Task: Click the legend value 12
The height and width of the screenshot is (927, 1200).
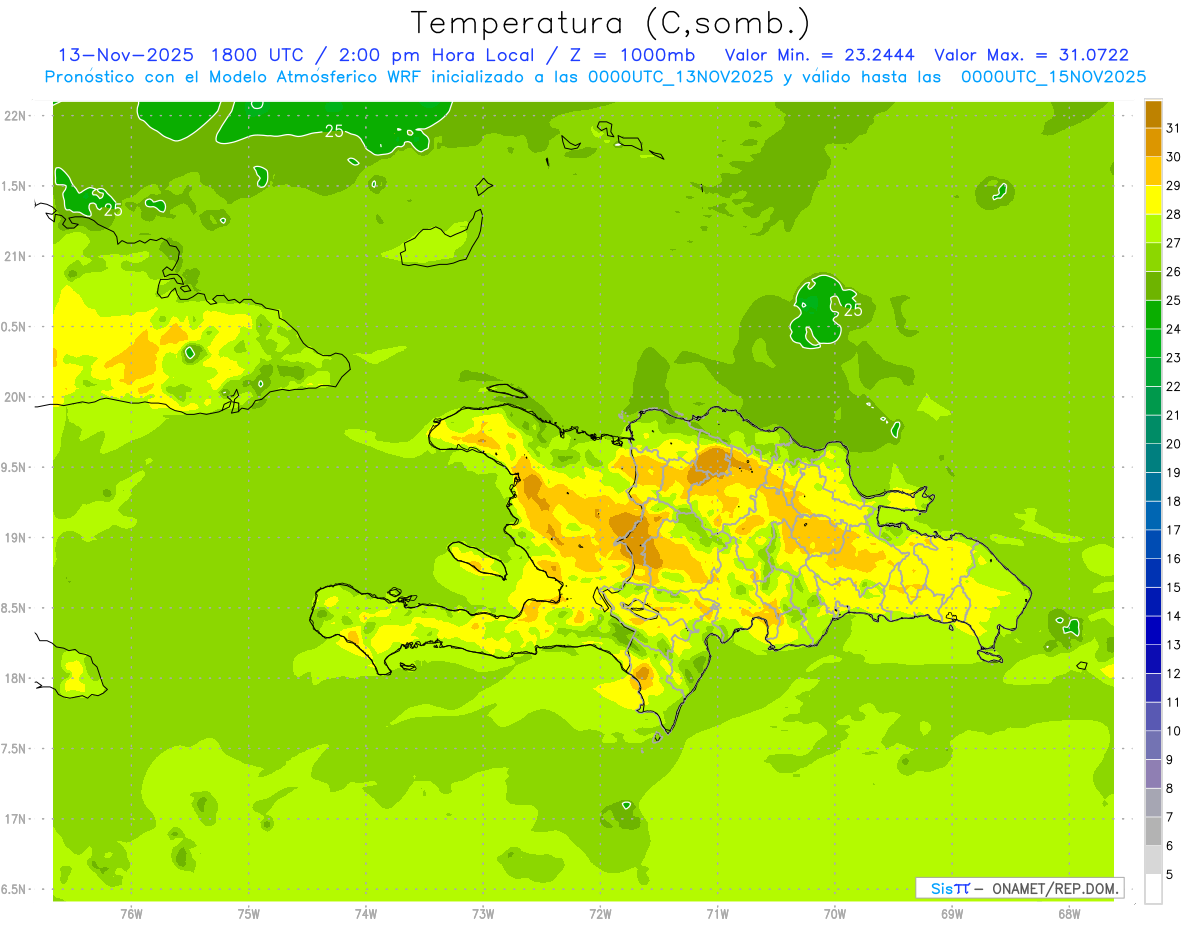Action: coord(1174,674)
